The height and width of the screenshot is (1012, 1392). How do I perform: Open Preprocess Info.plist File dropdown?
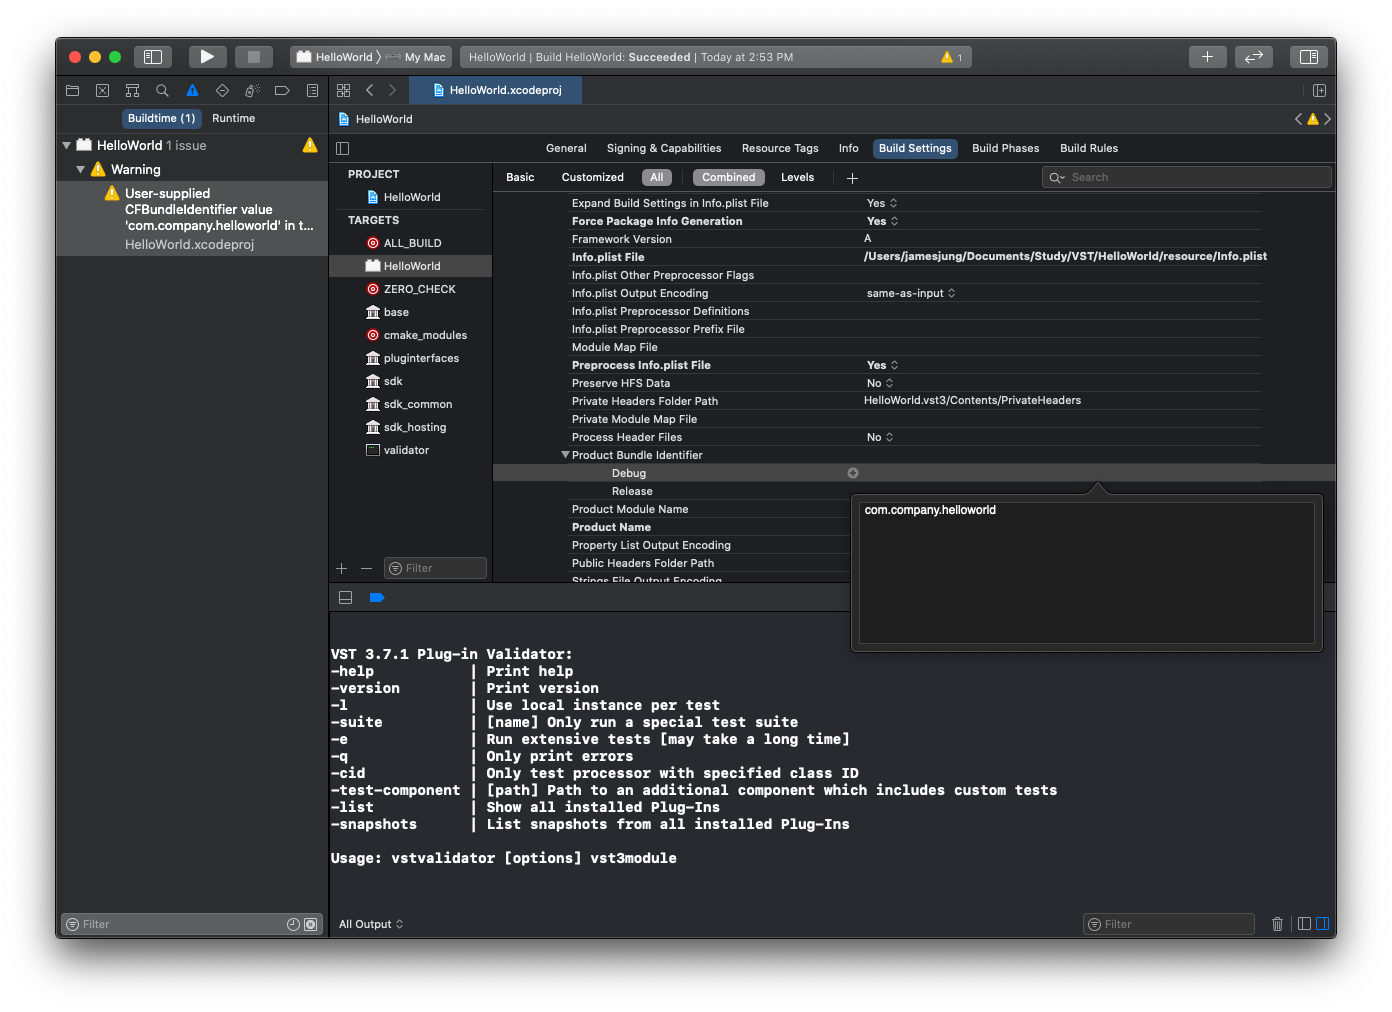pyautogui.click(x=883, y=365)
